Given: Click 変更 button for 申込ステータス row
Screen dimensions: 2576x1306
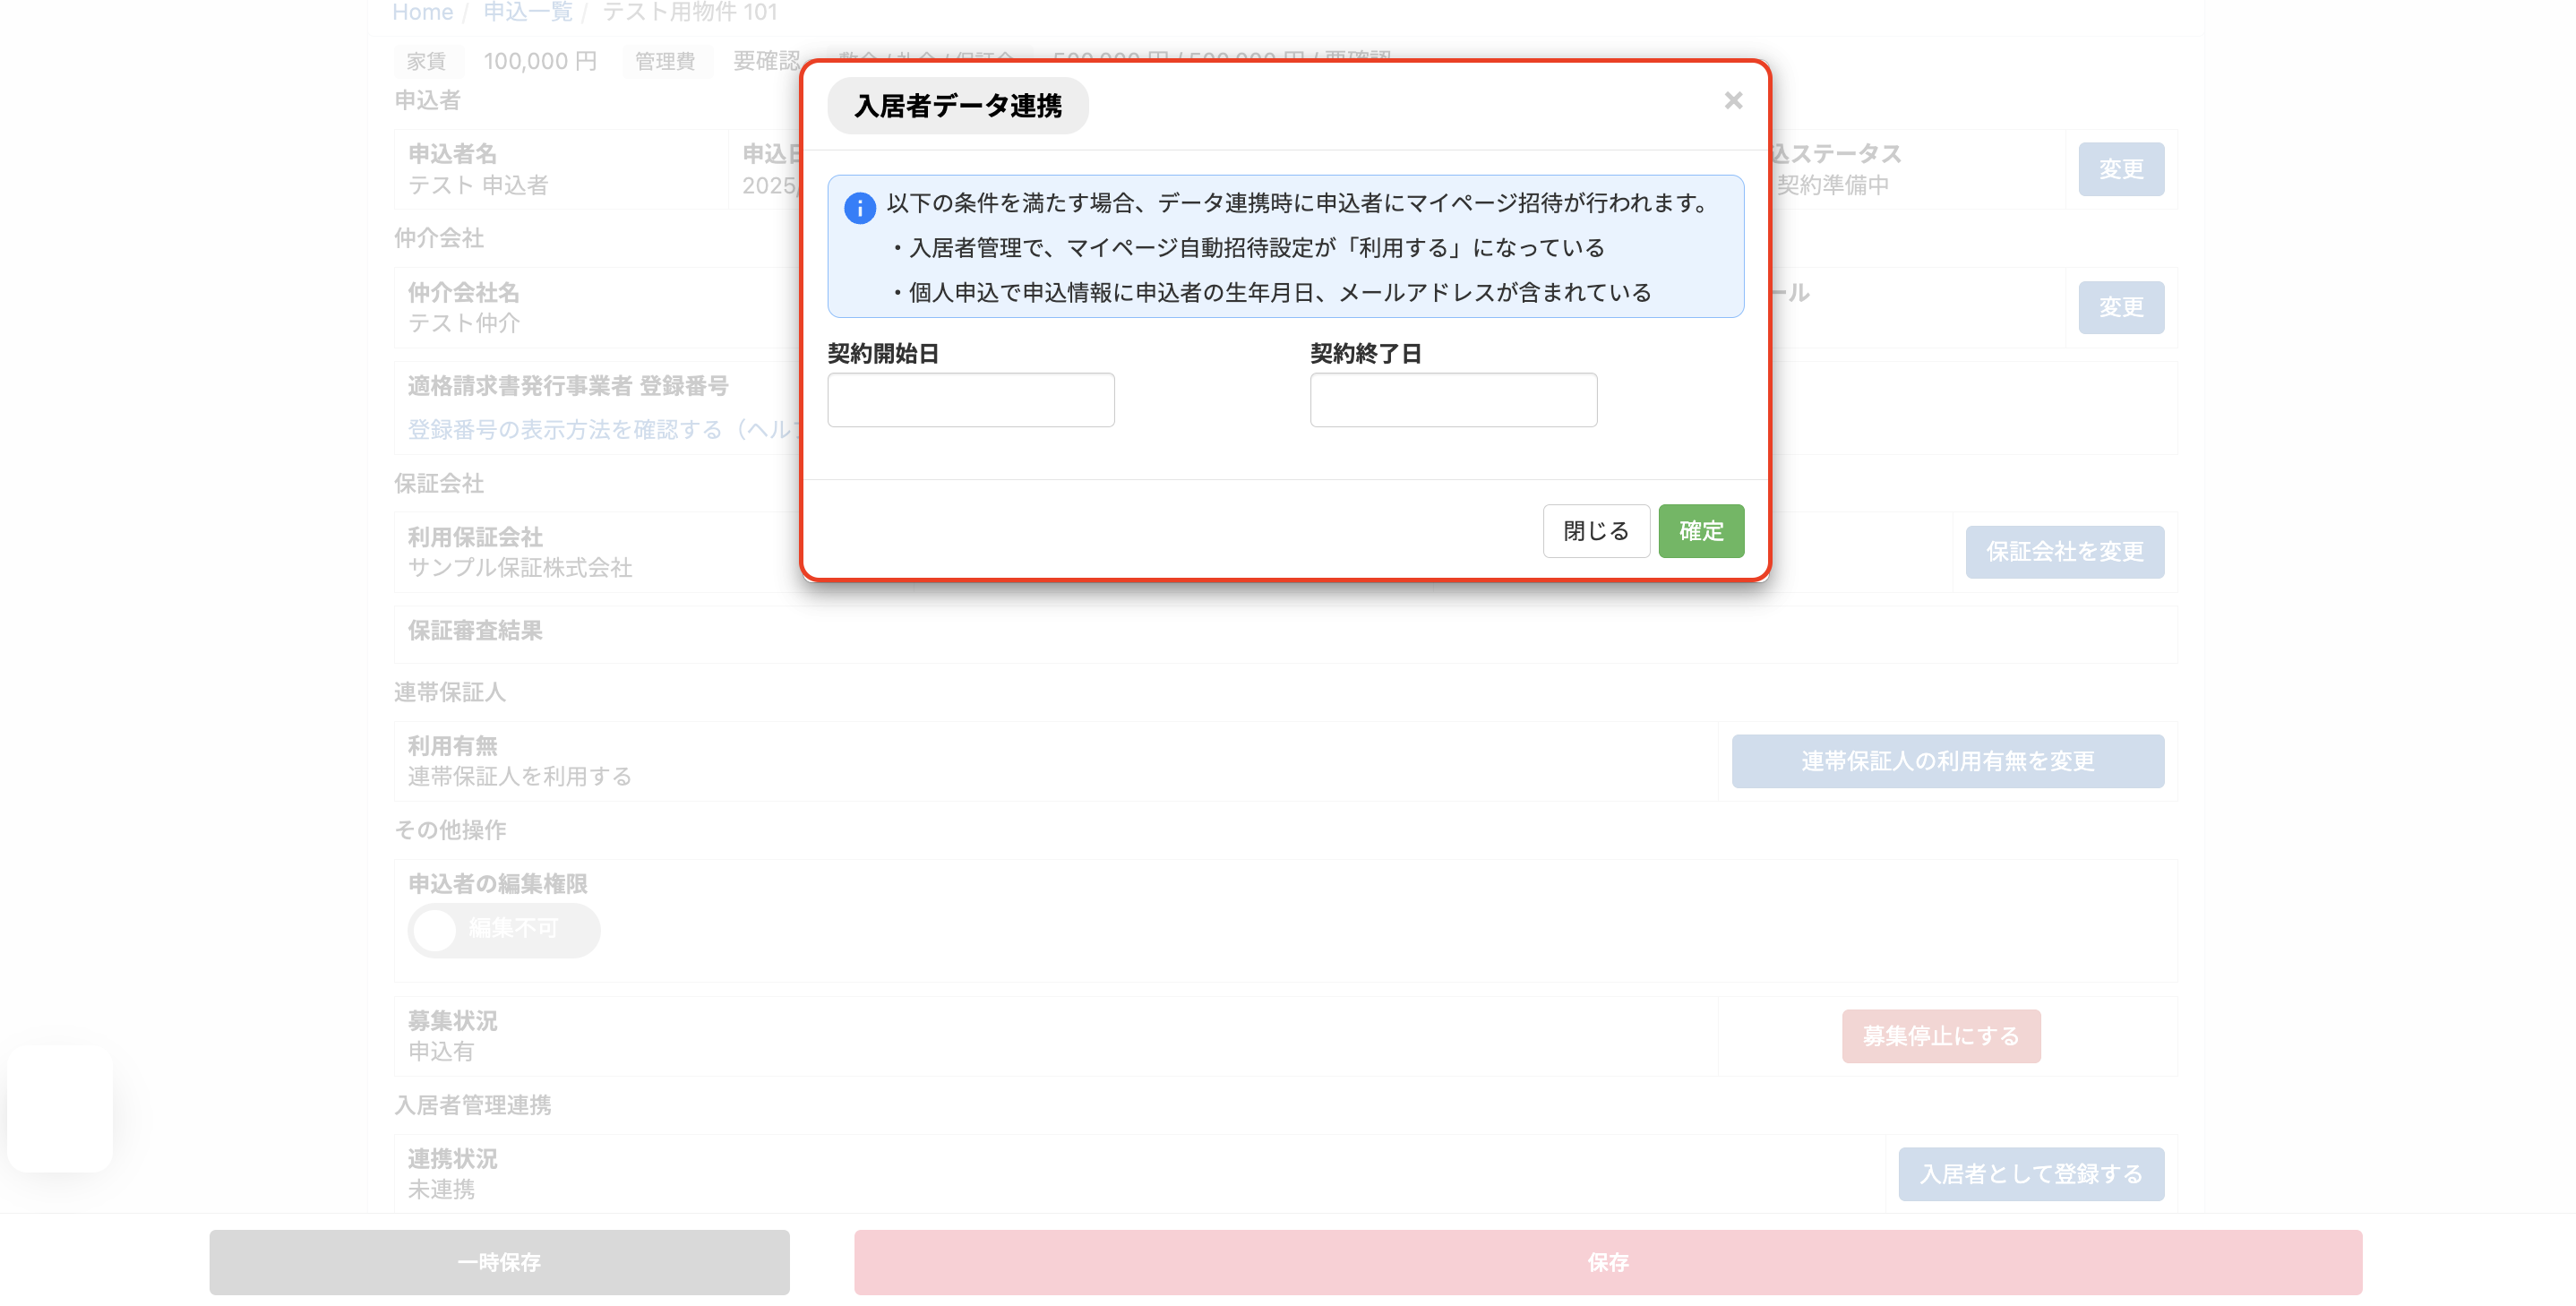Looking at the screenshot, I should click(2121, 169).
